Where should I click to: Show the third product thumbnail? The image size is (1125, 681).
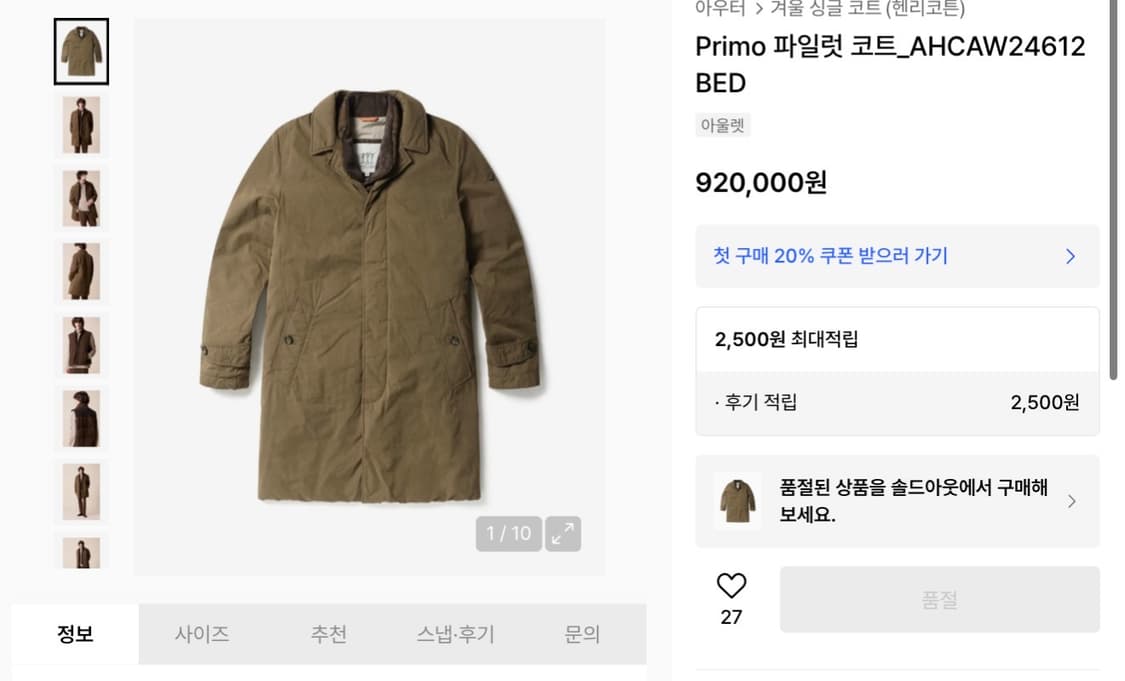coord(81,197)
